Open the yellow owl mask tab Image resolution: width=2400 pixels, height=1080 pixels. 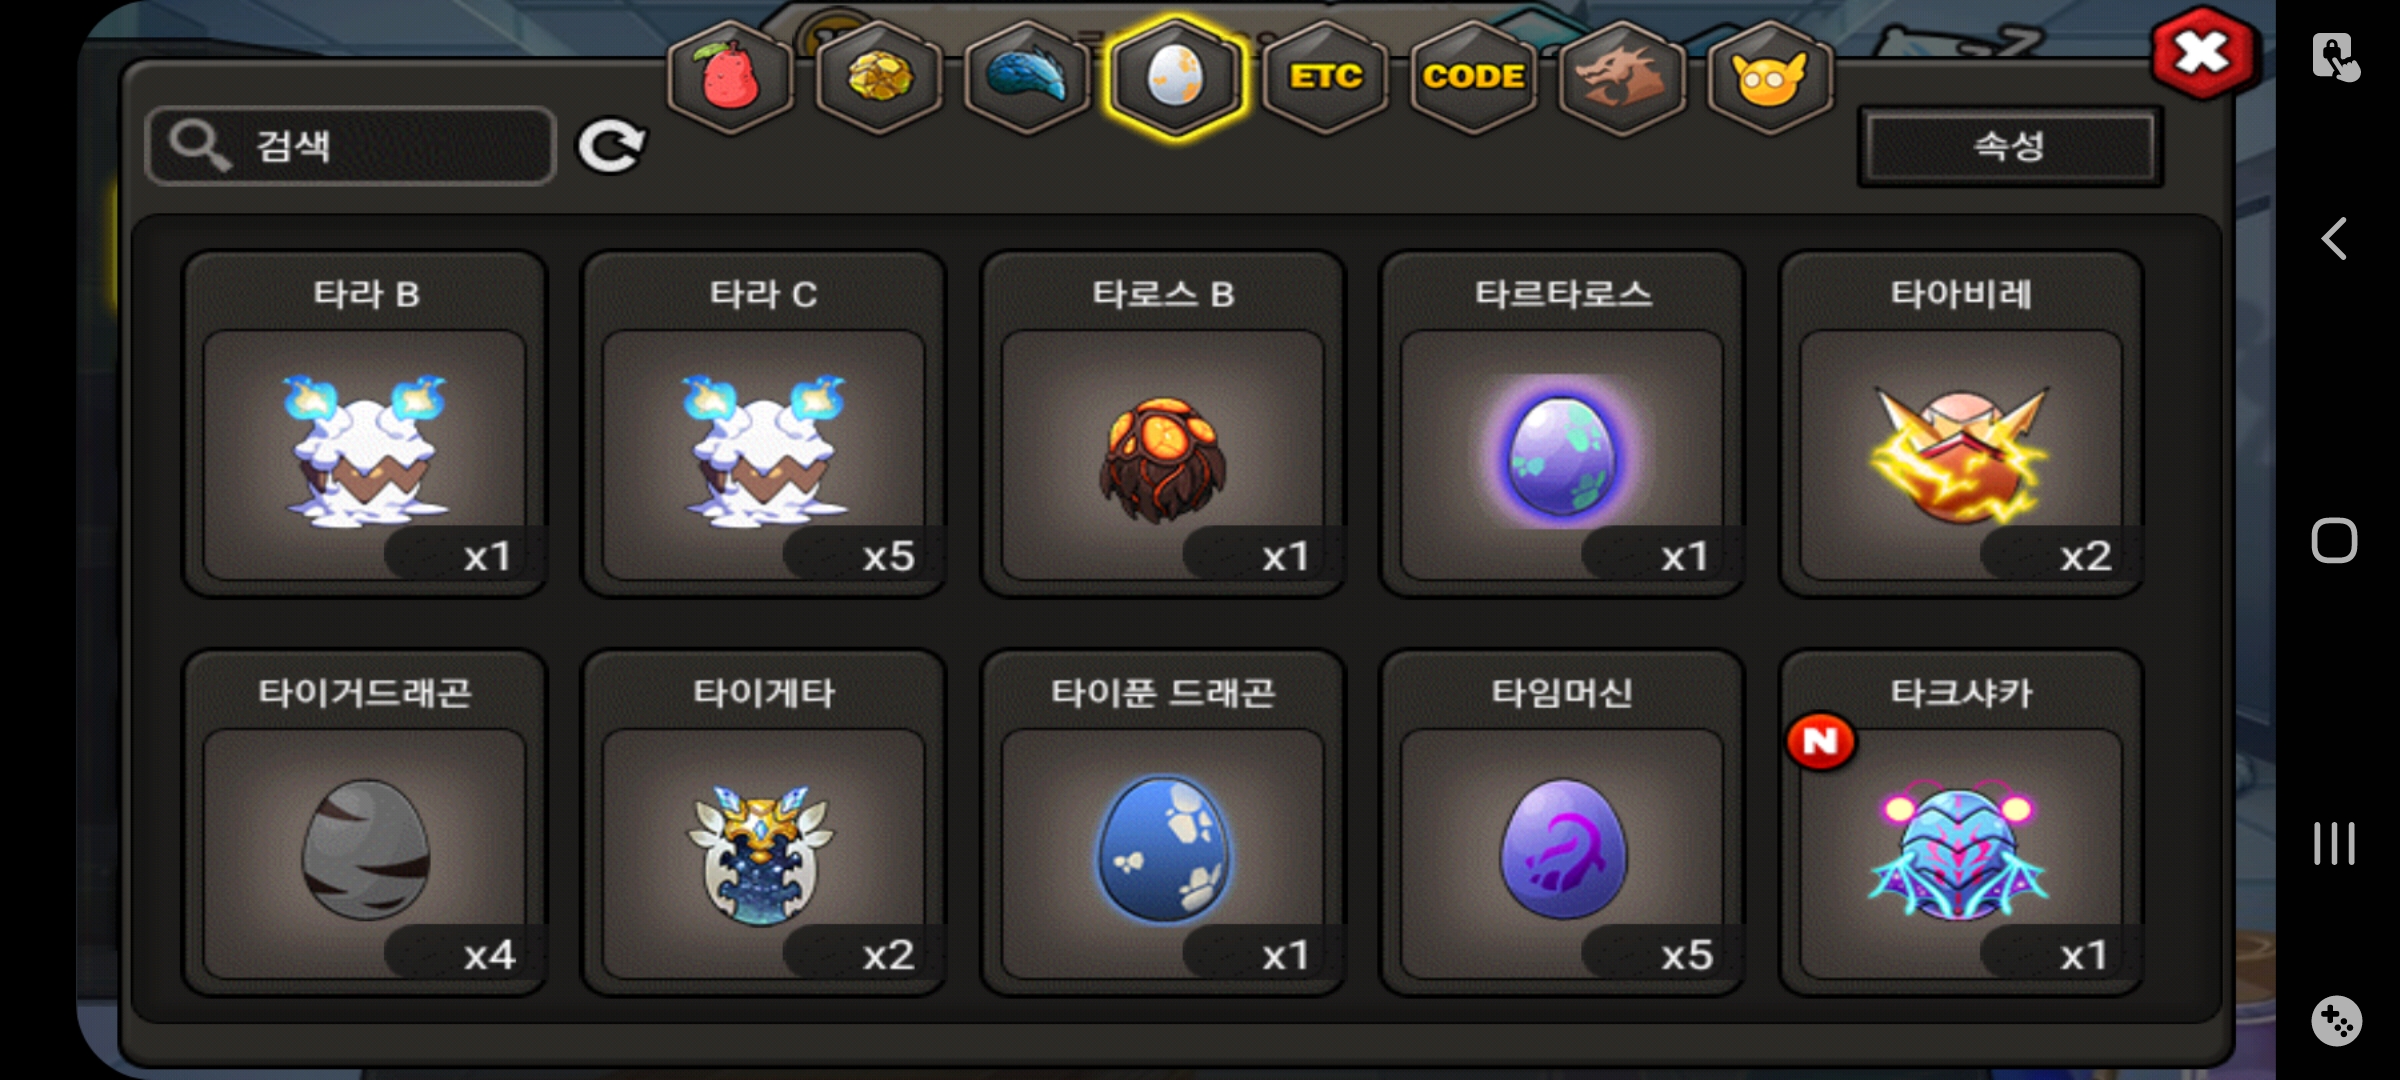[1770, 78]
